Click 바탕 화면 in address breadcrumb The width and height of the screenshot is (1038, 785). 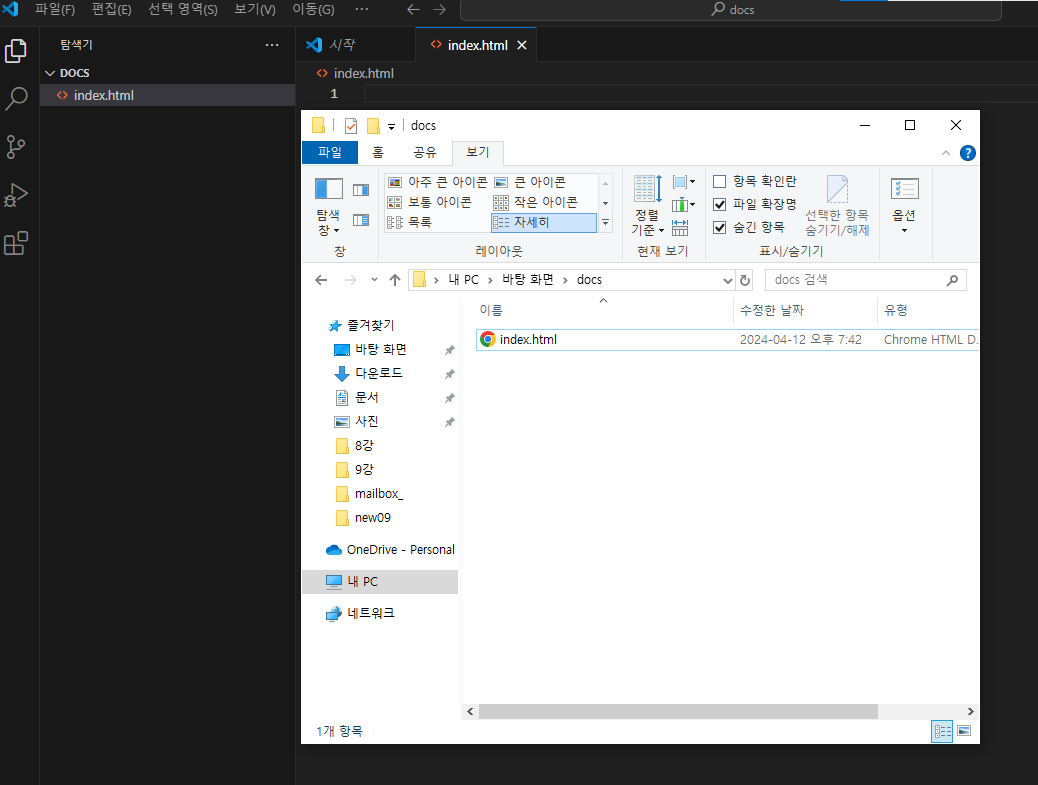point(528,279)
